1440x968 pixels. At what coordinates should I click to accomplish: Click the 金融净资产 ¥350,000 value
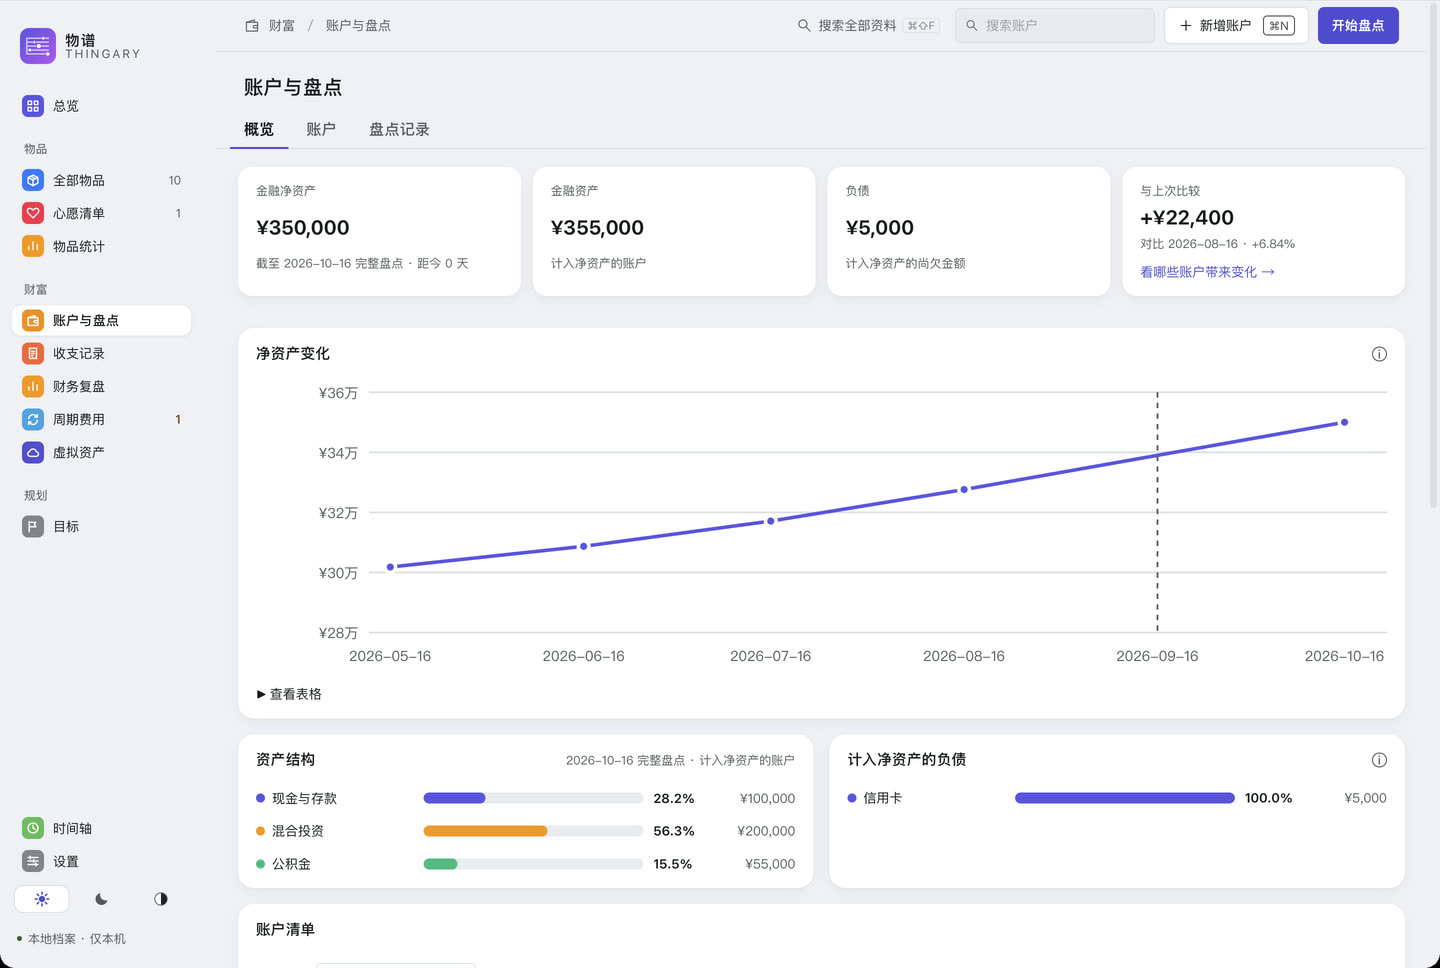[x=303, y=228]
